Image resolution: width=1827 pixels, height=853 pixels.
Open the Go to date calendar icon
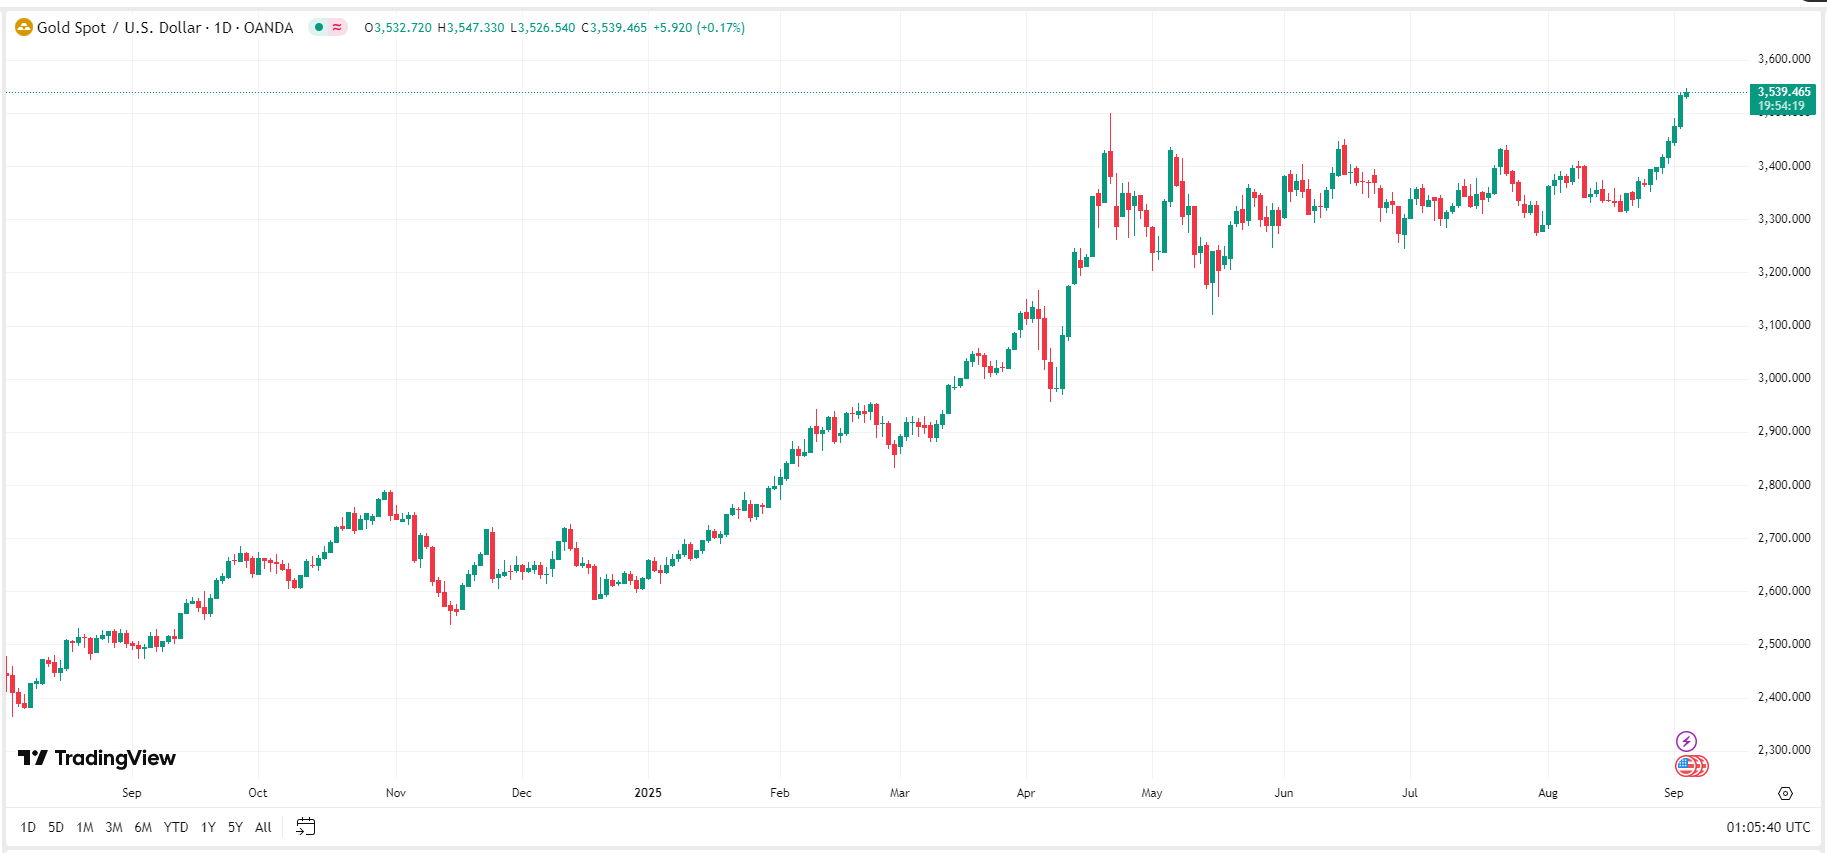tap(306, 827)
